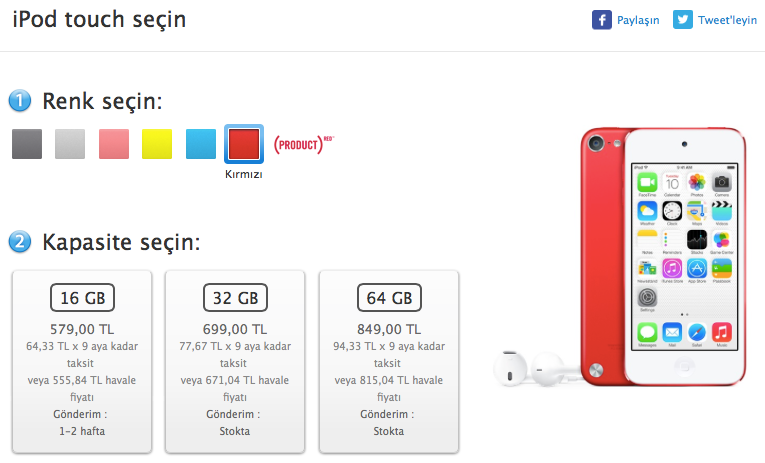Click the 'iPod touch seçin' heading
This screenshot has width=765, height=463.
(x=99, y=20)
